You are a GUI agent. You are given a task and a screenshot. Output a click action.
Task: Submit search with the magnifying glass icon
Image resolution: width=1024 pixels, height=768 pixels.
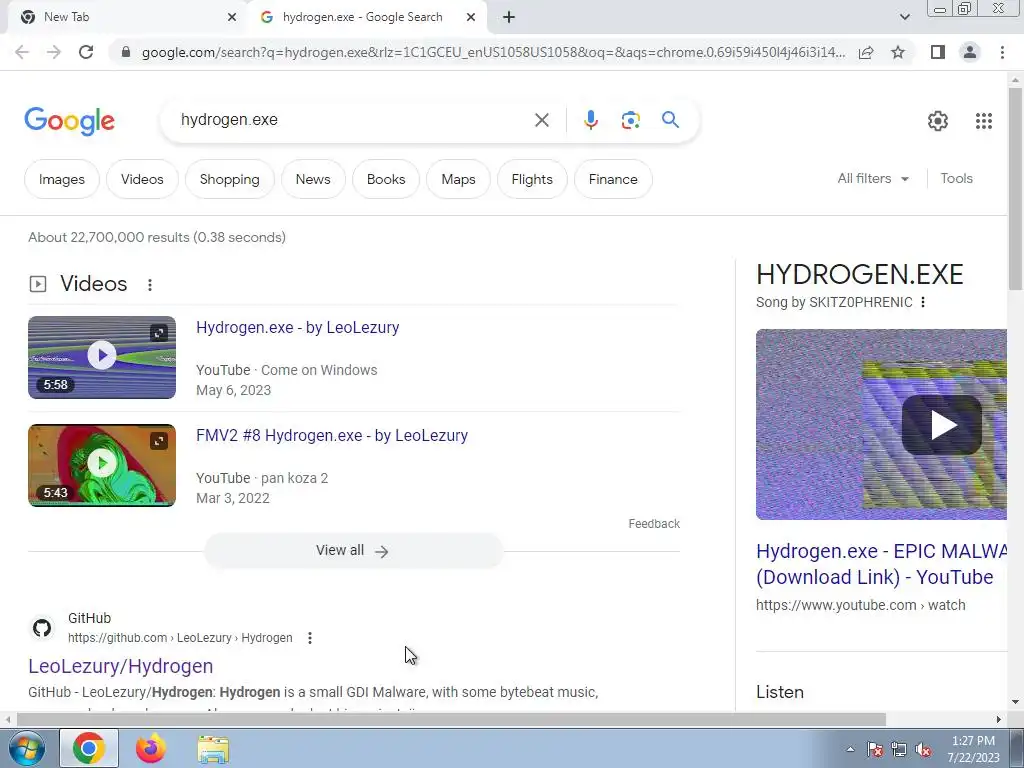670,120
